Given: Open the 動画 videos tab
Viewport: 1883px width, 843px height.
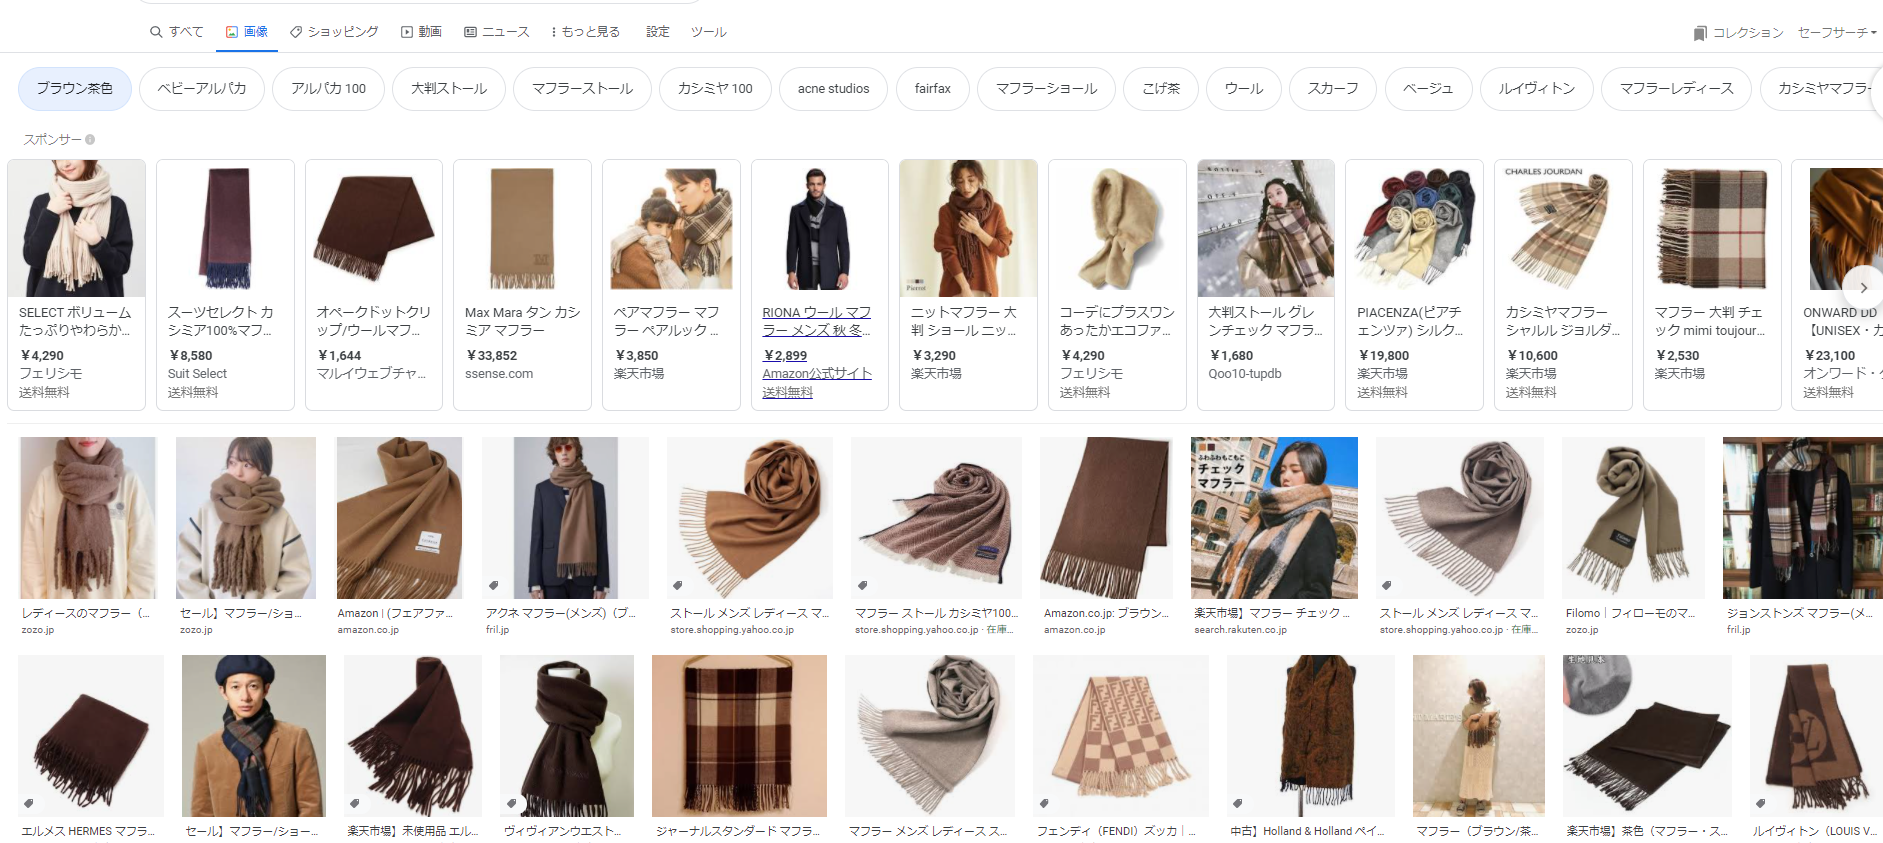Looking at the screenshot, I should (421, 32).
